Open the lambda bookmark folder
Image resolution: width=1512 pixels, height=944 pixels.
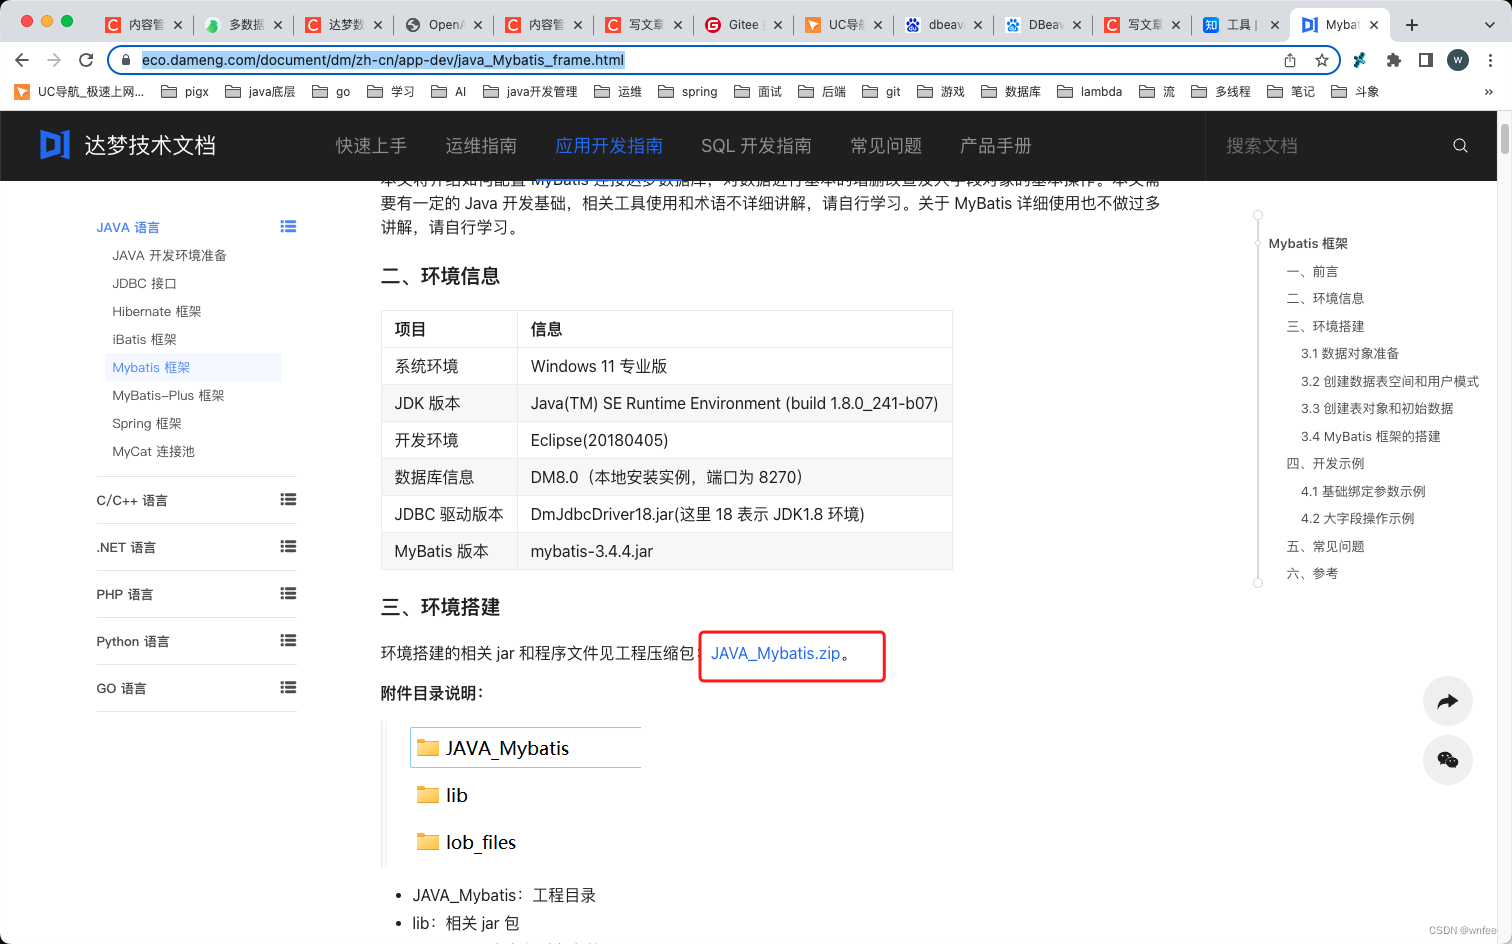click(x=1089, y=92)
